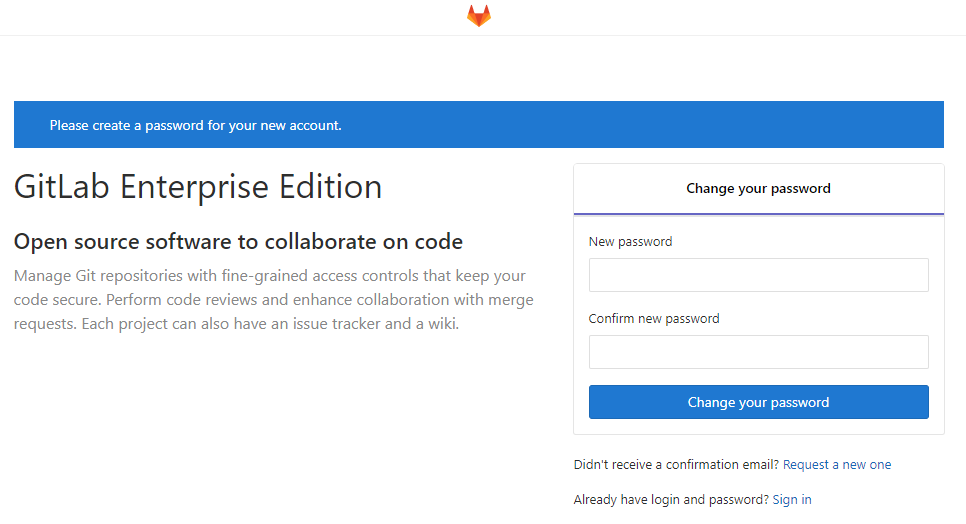Focus the New password field
Image resolution: width=966 pixels, height=524 pixels.
click(x=758, y=275)
